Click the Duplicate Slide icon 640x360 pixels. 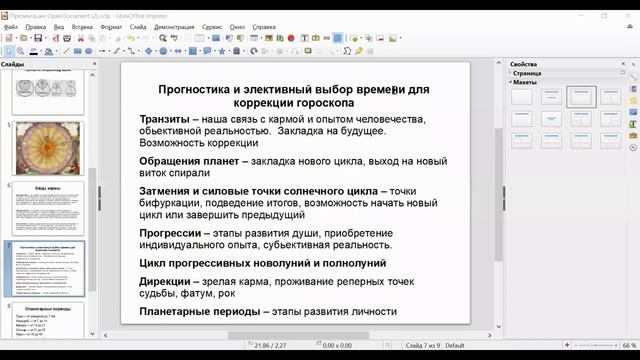click(369, 38)
